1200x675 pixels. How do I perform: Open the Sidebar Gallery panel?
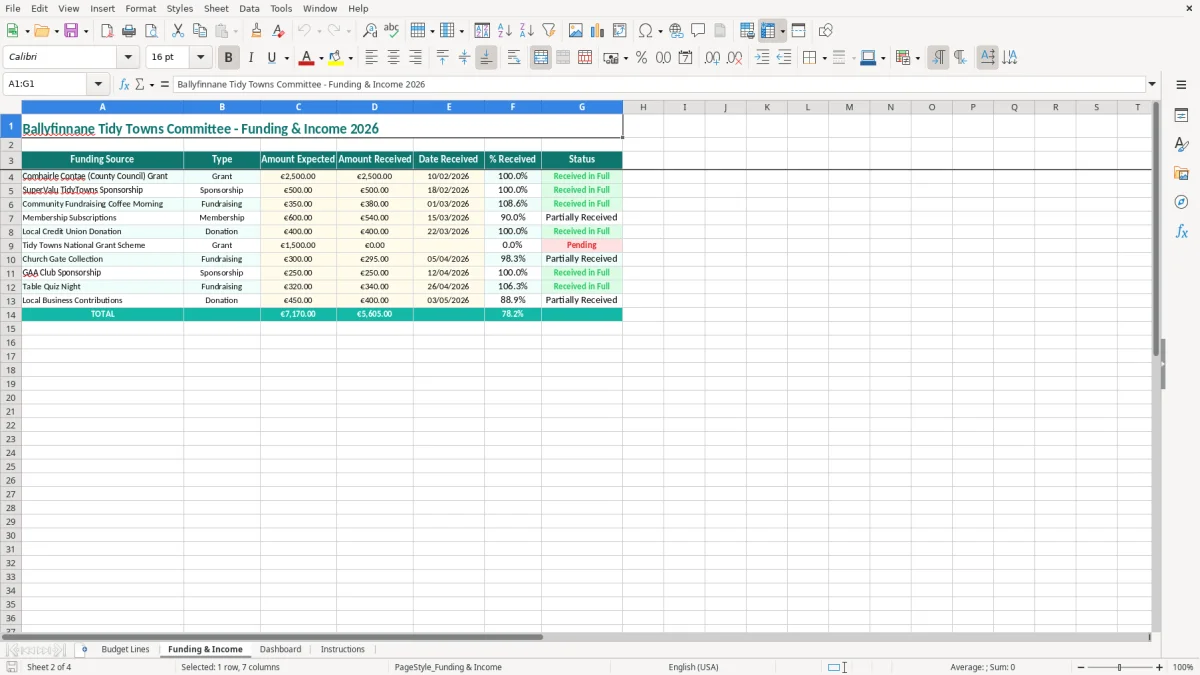tap(1181, 173)
